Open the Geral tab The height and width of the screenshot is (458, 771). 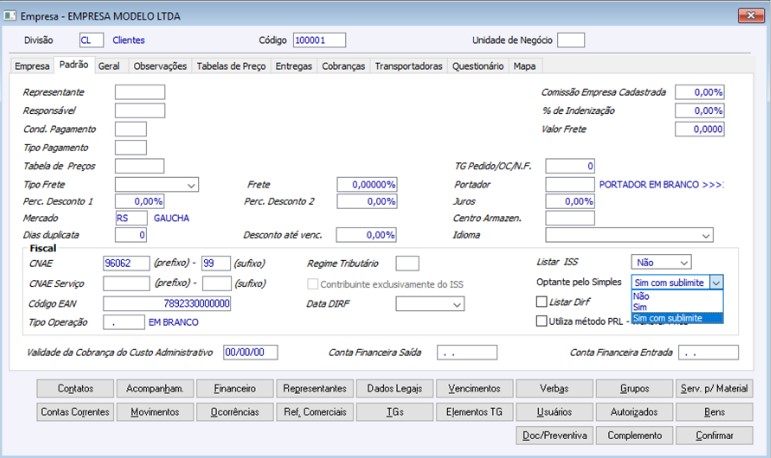[109, 66]
